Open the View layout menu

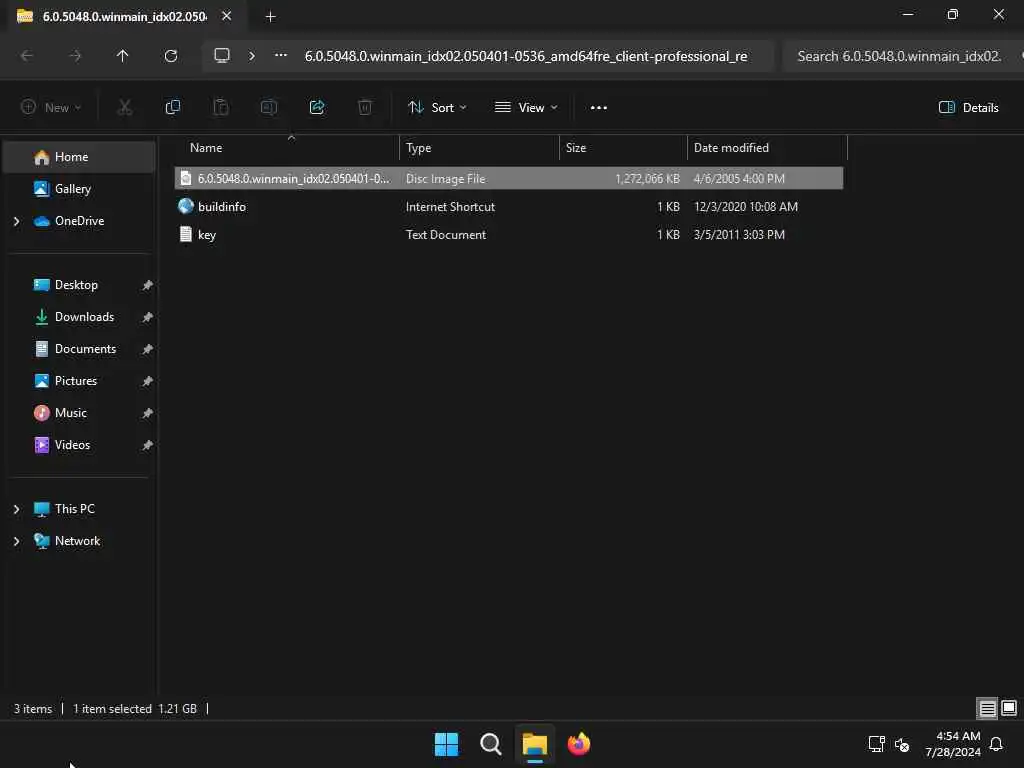526,107
